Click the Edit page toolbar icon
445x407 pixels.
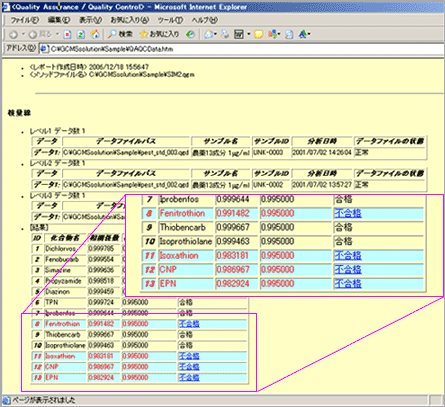point(239,34)
